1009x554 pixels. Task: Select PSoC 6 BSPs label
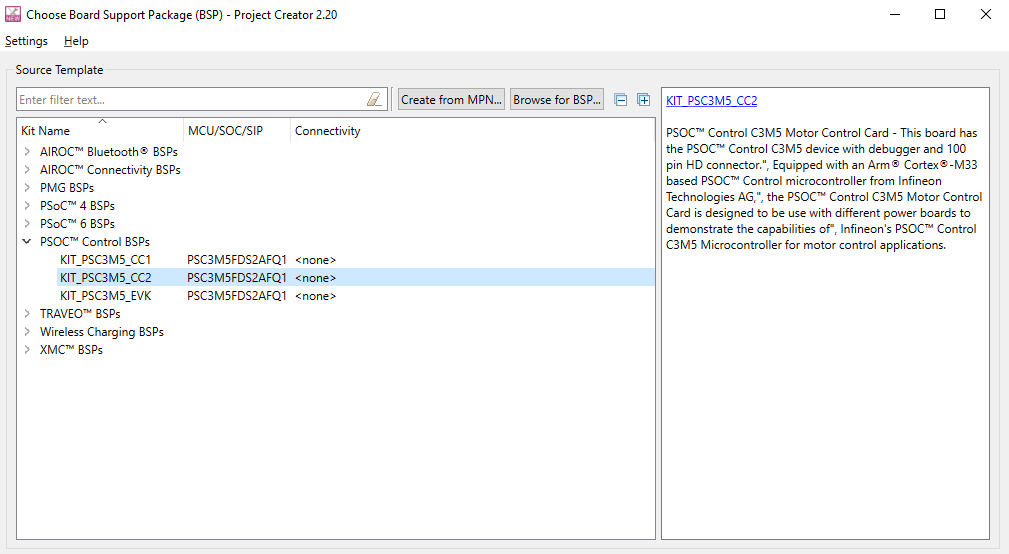(x=77, y=224)
